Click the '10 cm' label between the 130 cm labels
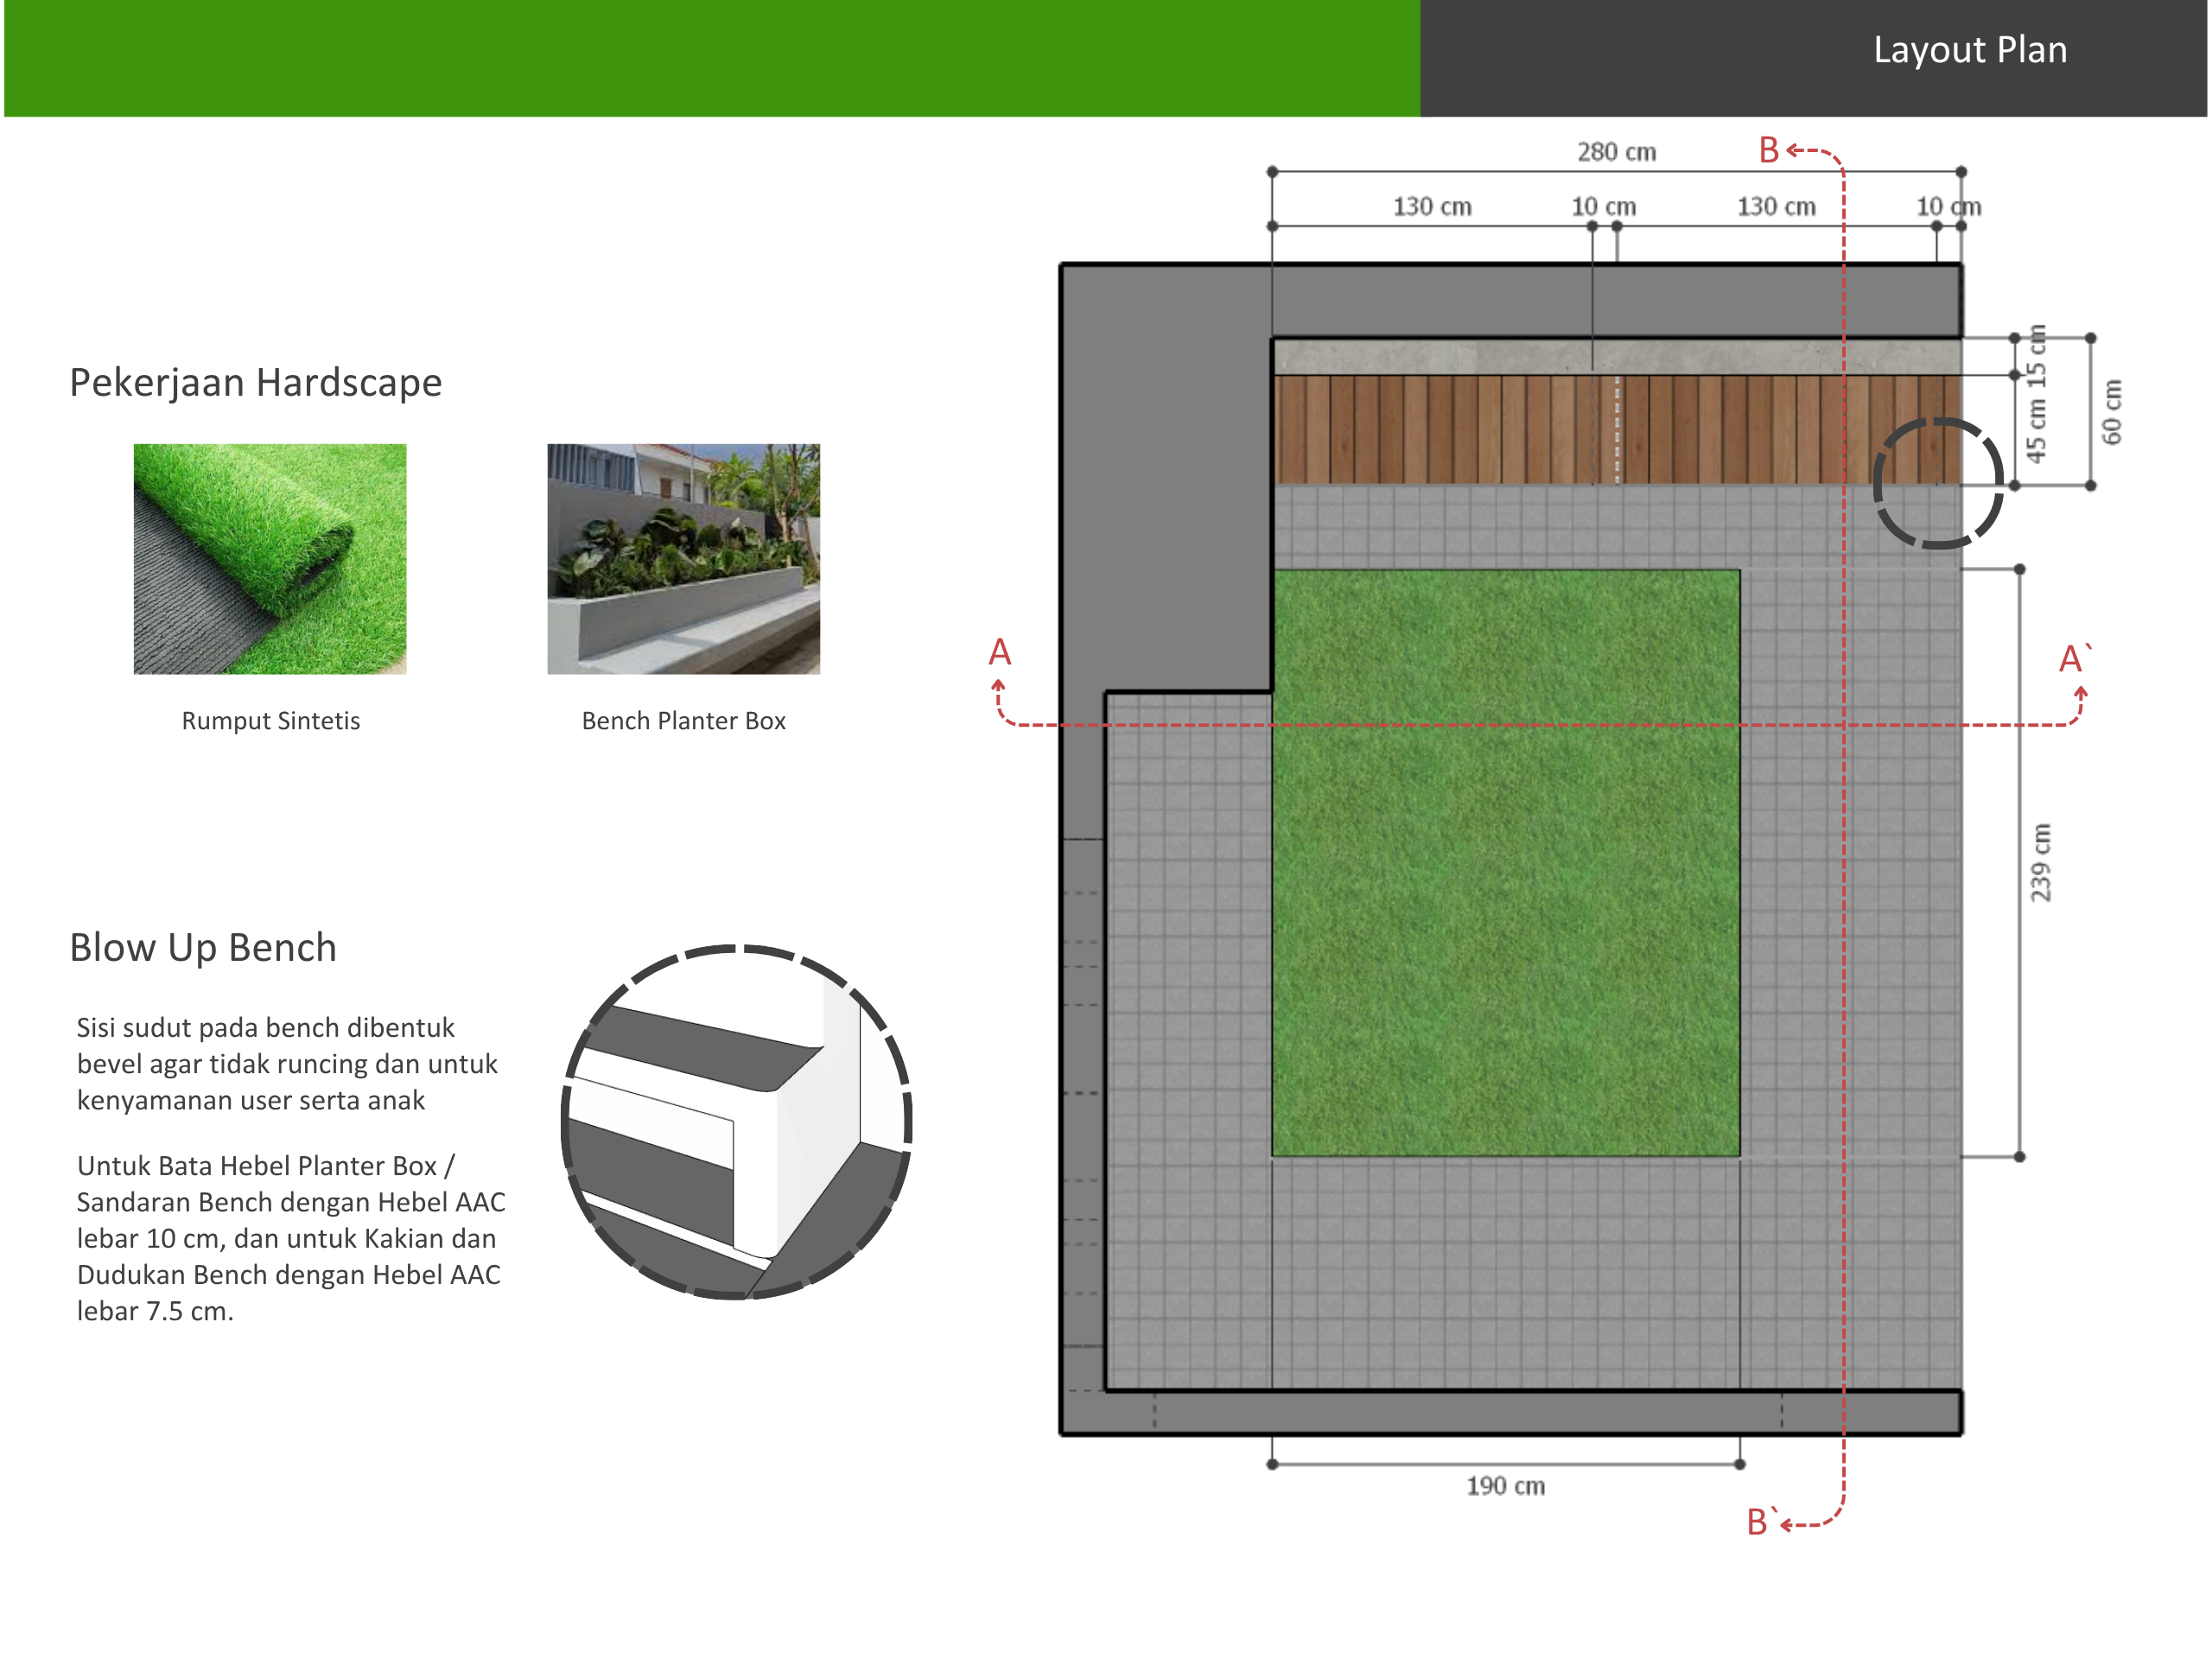Screen dimensions: 2212x1659 pyautogui.click(x=1603, y=207)
